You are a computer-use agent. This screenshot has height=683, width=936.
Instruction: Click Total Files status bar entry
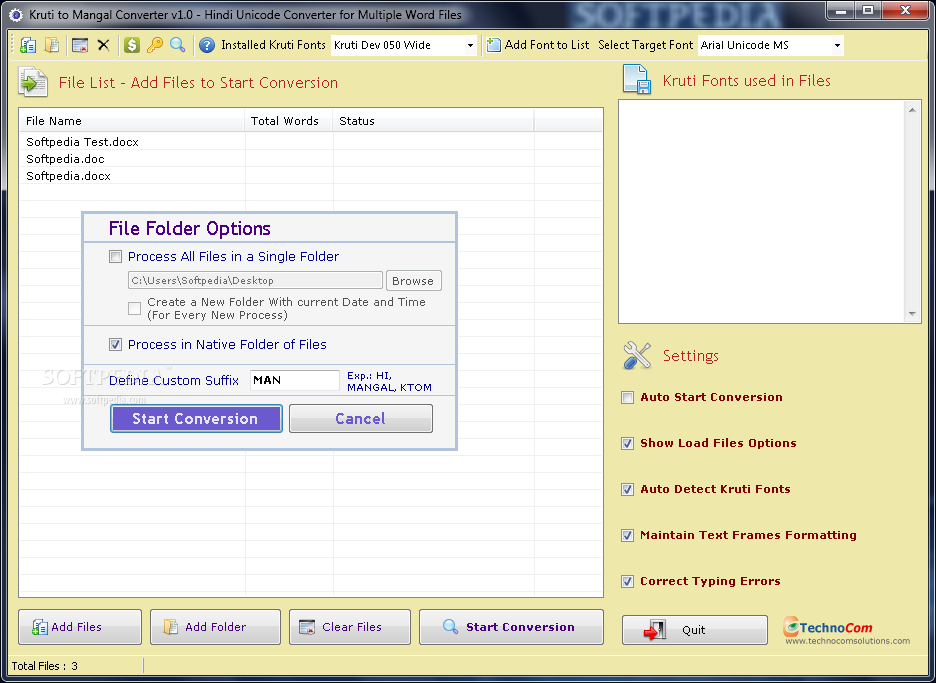(45, 666)
